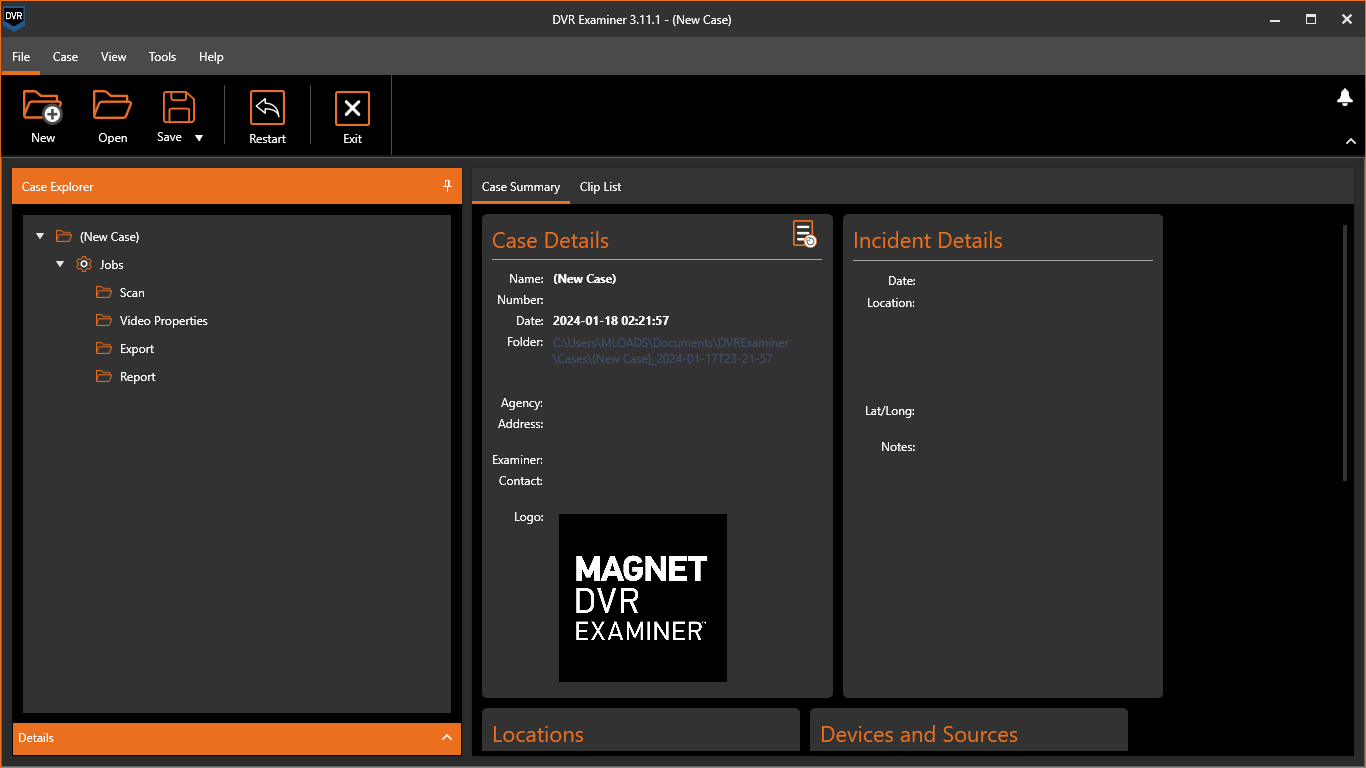Minimize the DVR Examiner window
The width and height of the screenshot is (1366, 768).
(1275, 19)
